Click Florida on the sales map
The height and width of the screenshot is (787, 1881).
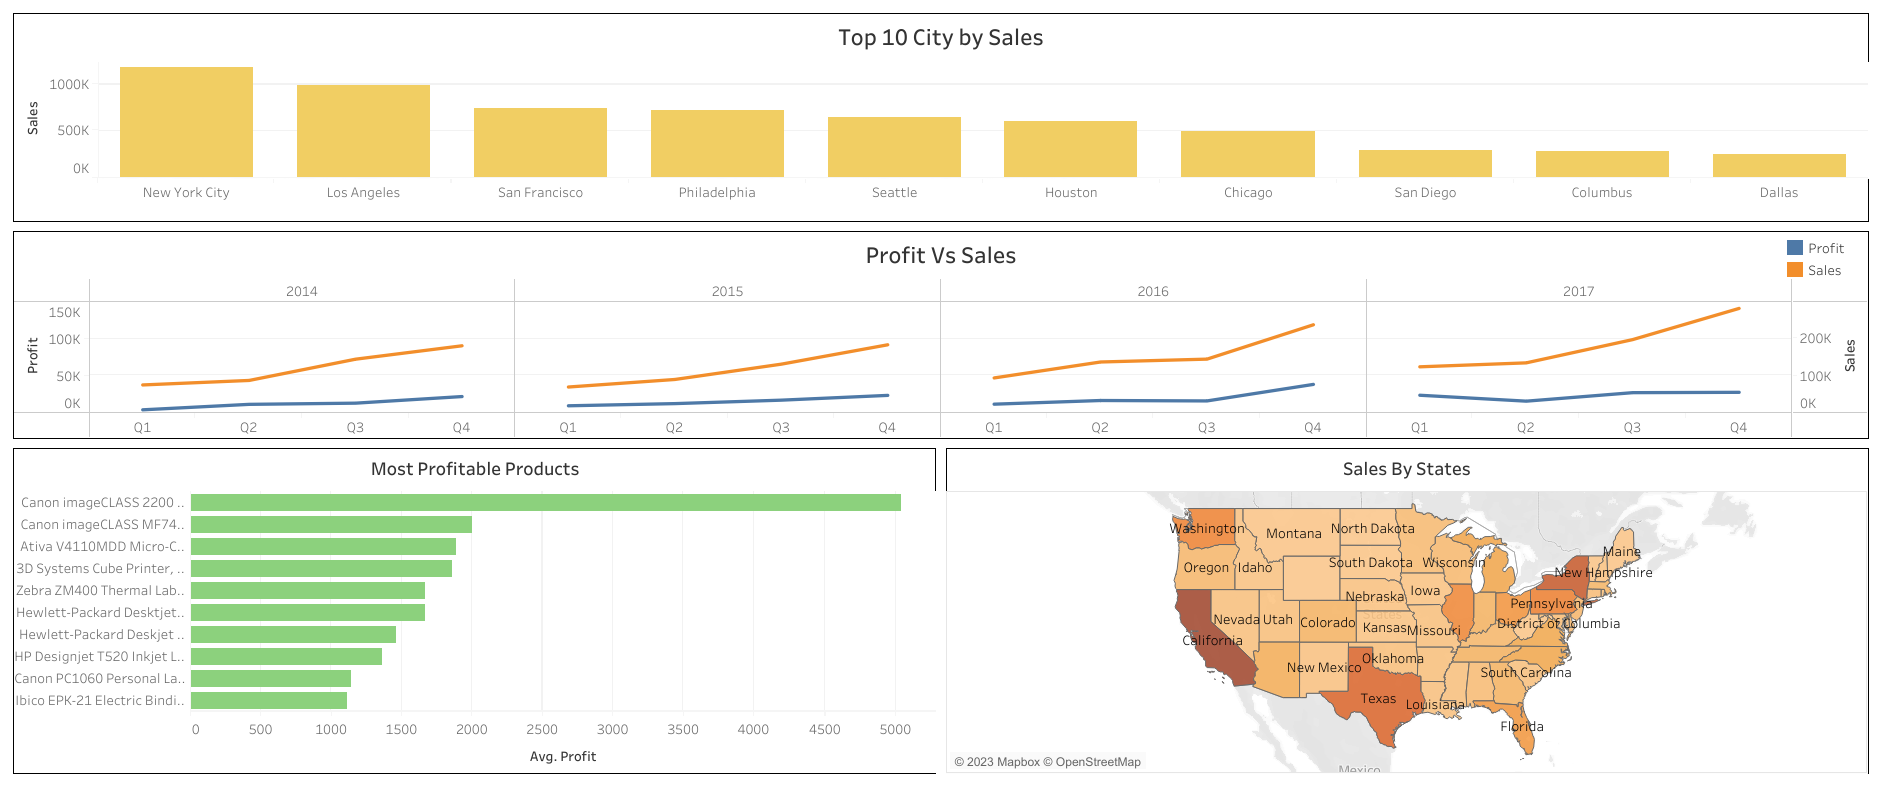pyautogui.click(x=1522, y=727)
